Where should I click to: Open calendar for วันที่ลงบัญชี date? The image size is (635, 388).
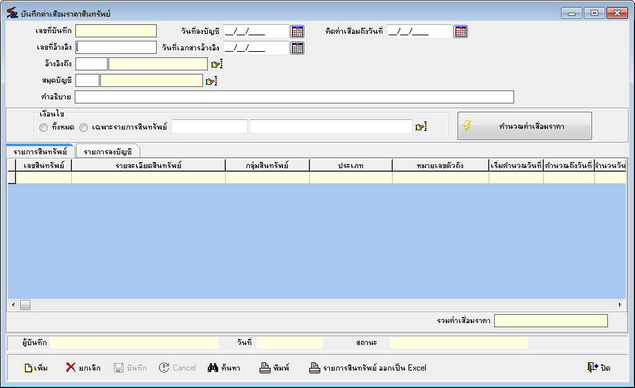point(297,31)
